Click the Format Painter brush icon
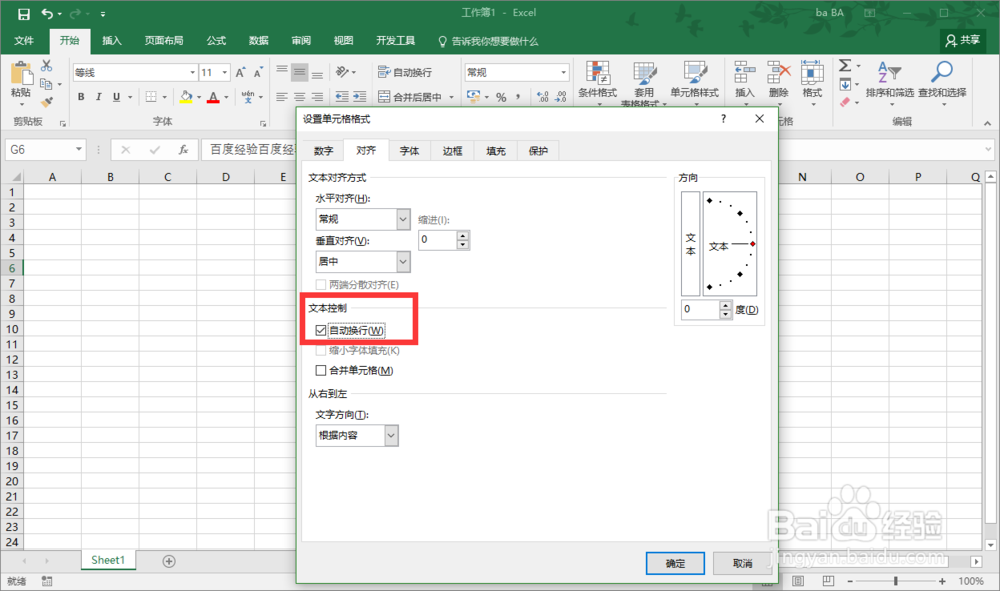Image resolution: width=1000 pixels, height=591 pixels. pos(47,102)
